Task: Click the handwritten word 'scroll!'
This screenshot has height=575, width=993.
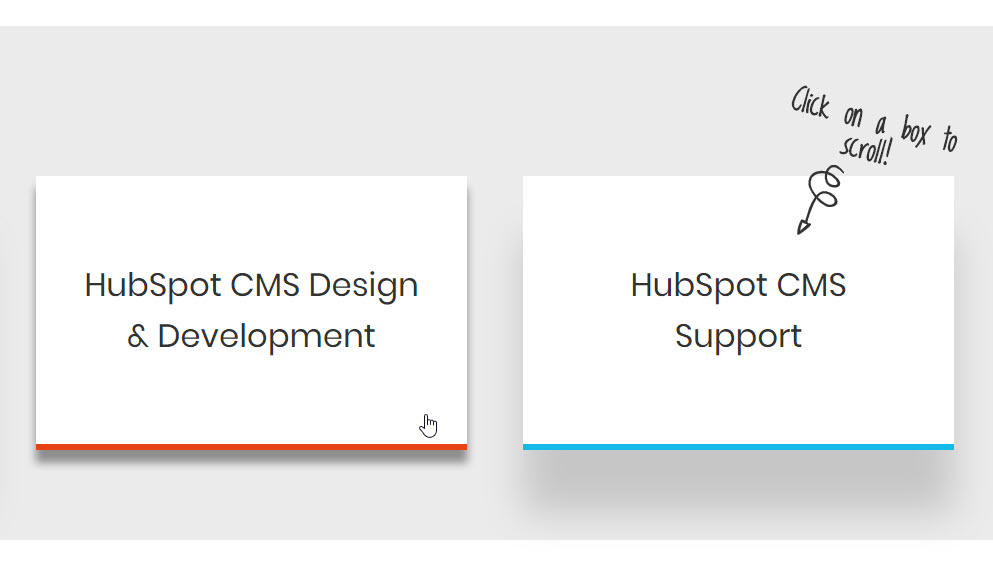Action: [x=866, y=149]
